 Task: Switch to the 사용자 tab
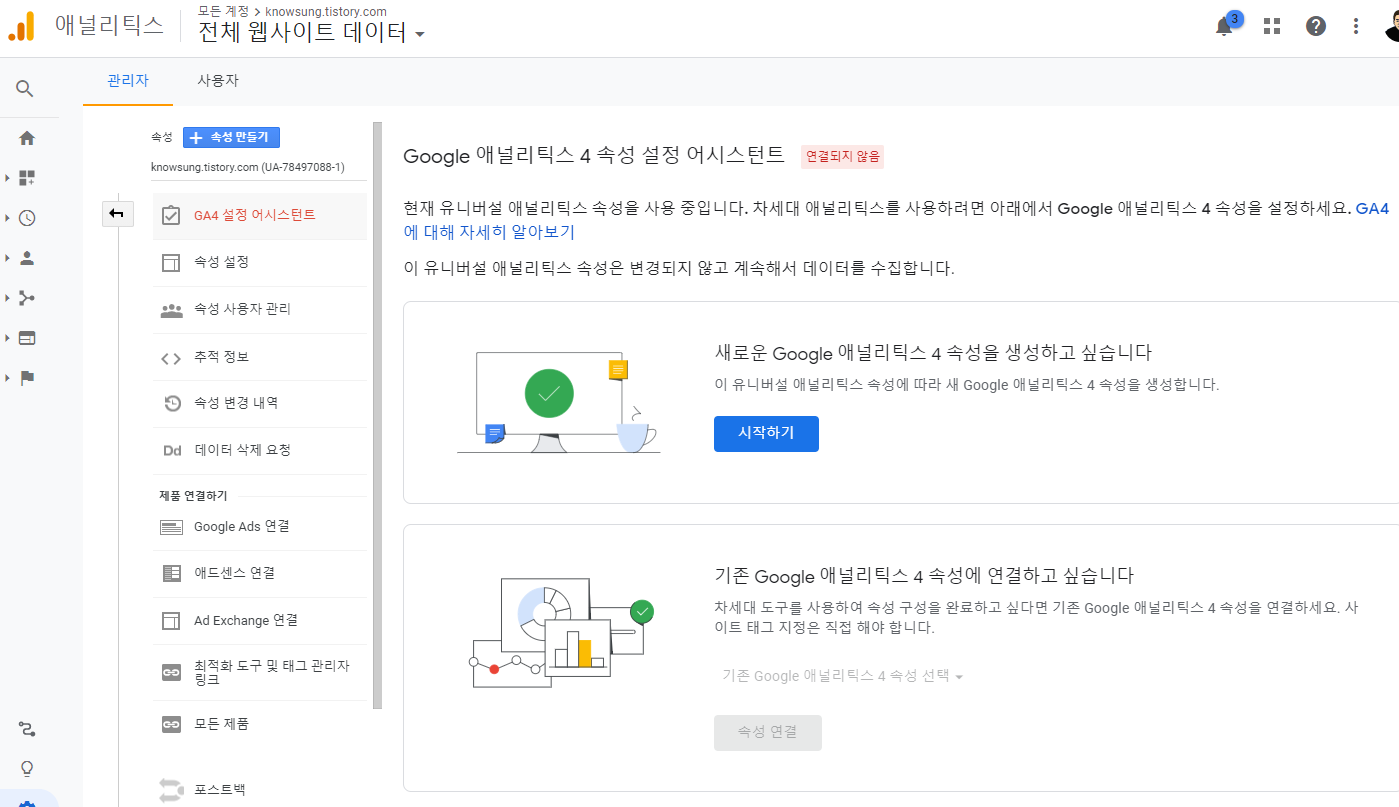coord(218,81)
